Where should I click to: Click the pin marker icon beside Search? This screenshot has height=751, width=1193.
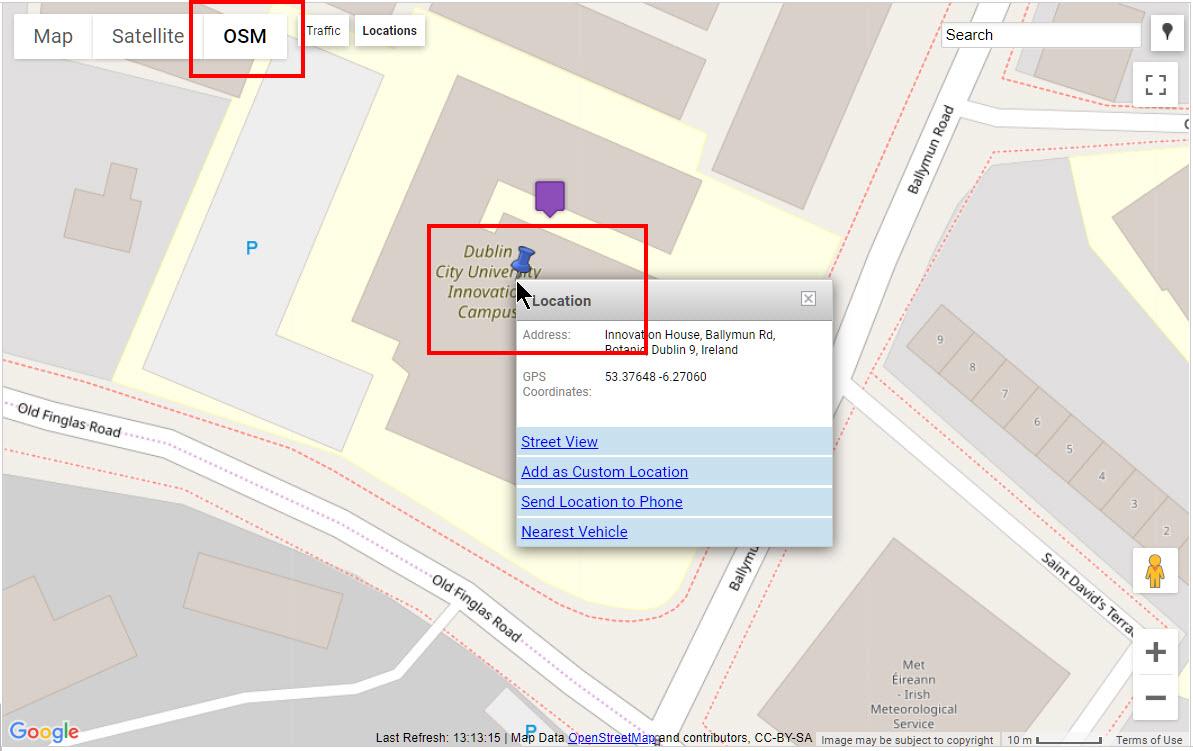point(1167,33)
